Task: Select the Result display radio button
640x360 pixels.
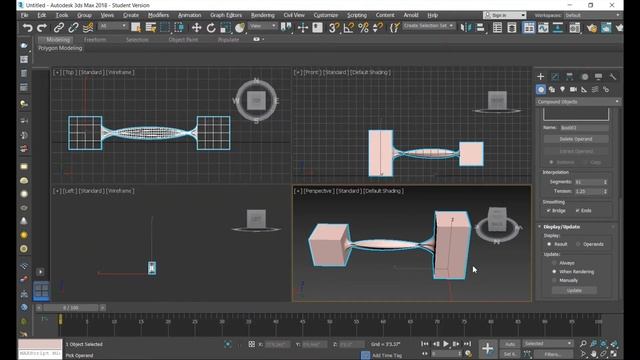Action: 549,244
